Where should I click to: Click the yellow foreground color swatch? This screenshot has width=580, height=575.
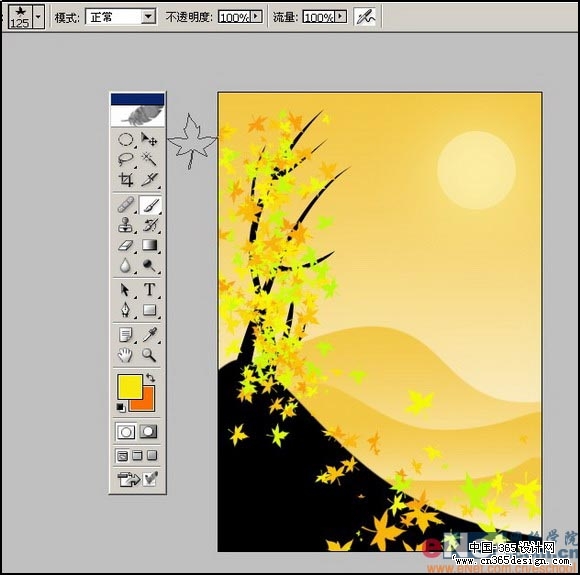pos(129,387)
